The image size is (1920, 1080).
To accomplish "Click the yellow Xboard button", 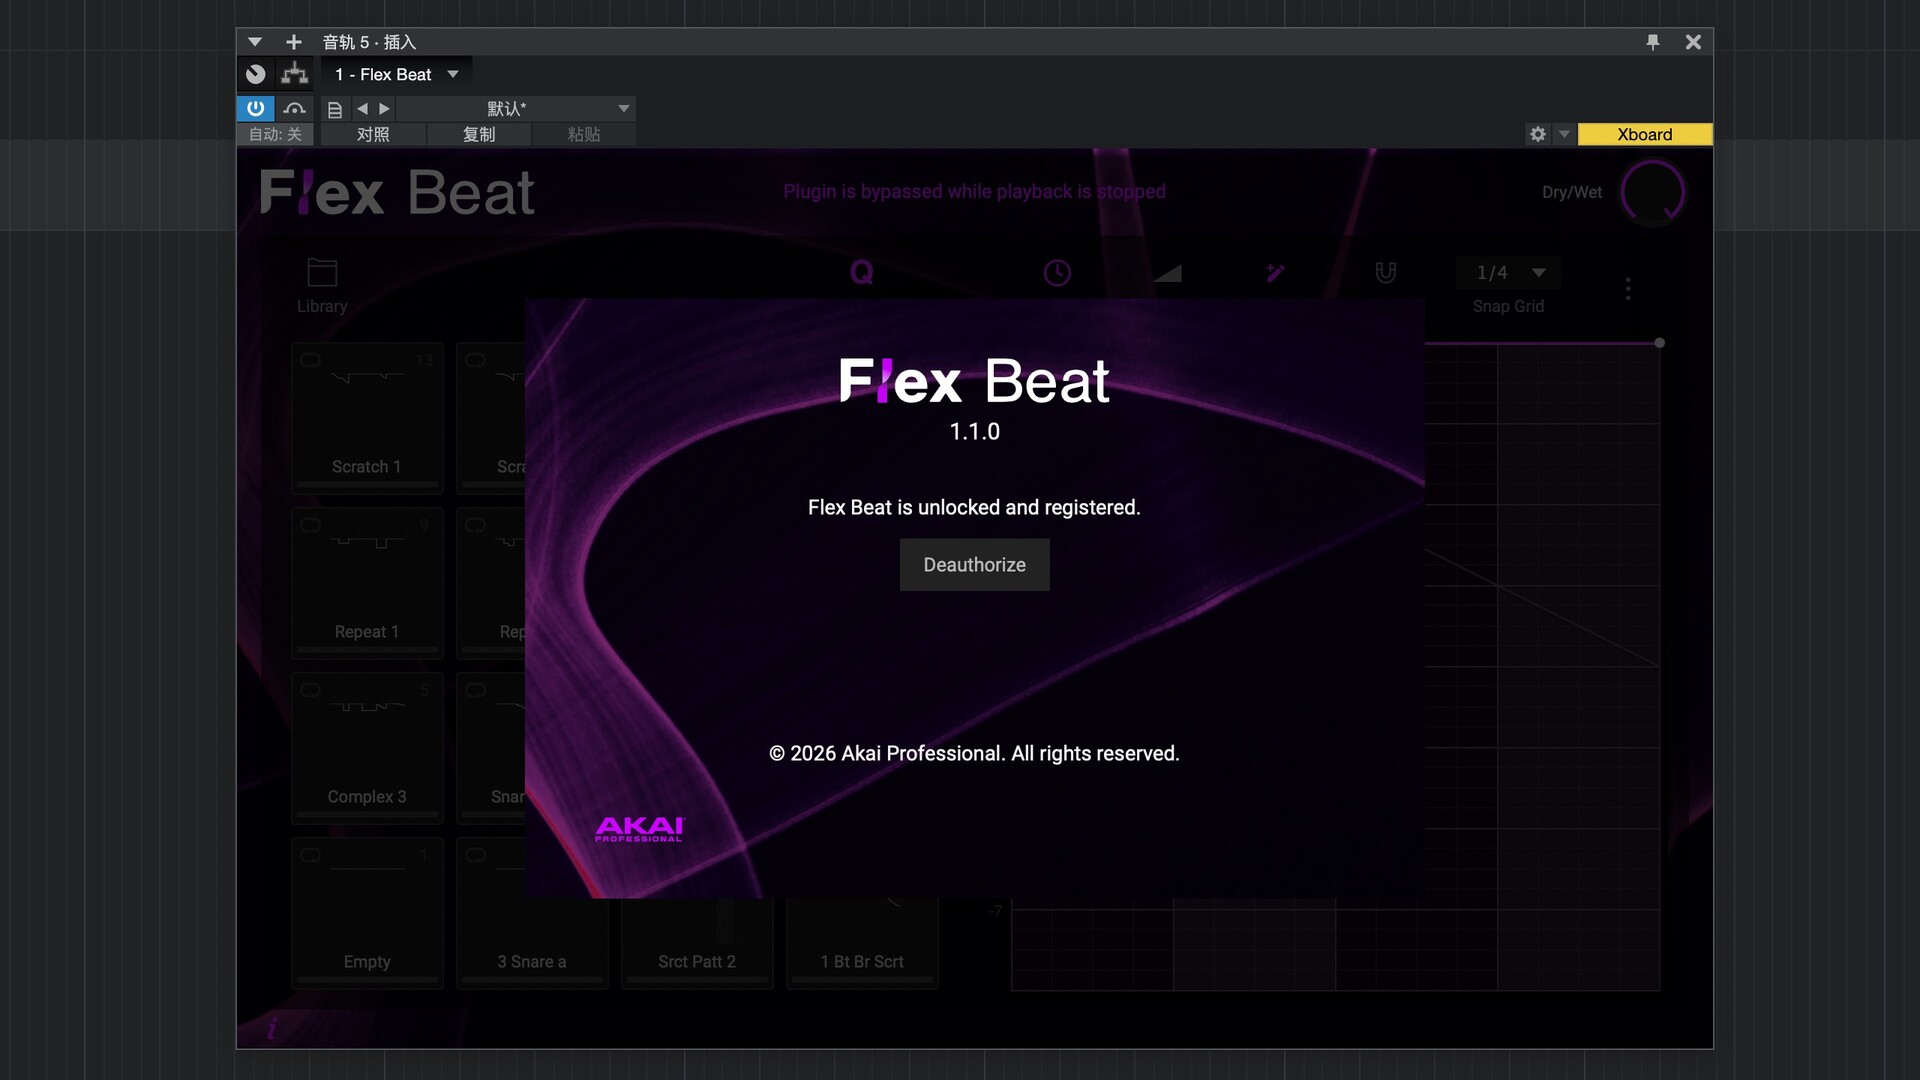I will [1644, 134].
